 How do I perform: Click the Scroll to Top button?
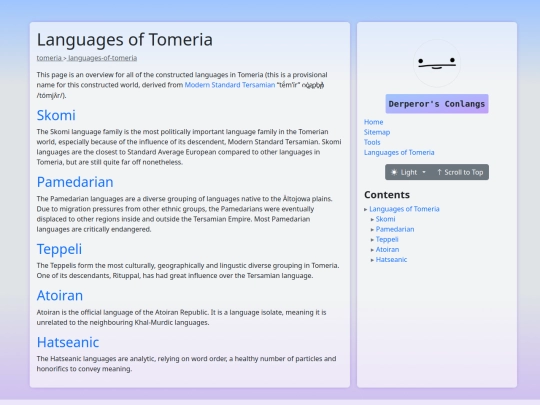[460, 172]
